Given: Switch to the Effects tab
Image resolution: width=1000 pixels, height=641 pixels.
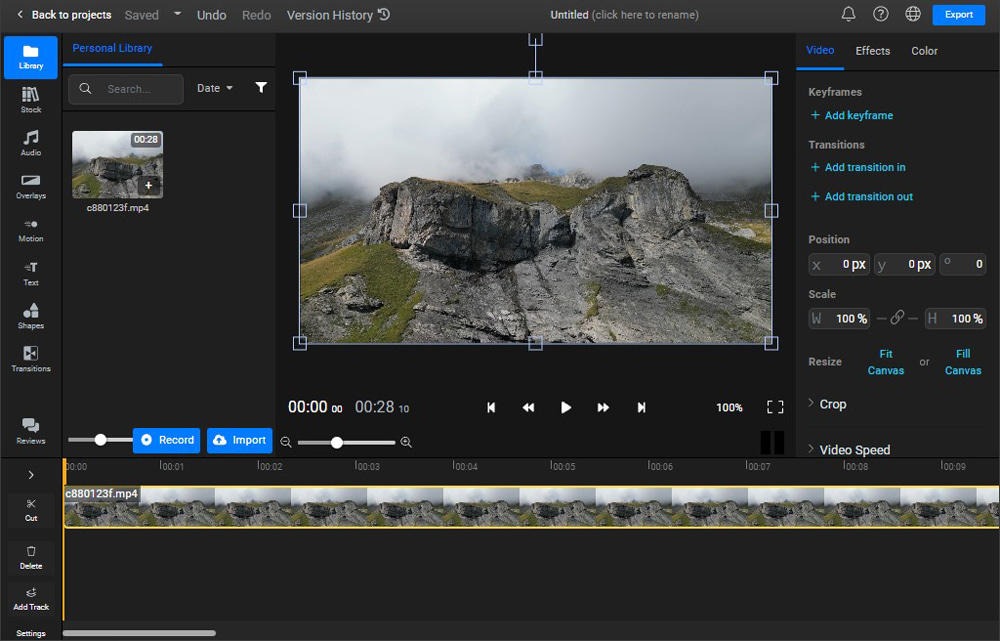Looking at the screenshot, I should click(x=872, y=51).
